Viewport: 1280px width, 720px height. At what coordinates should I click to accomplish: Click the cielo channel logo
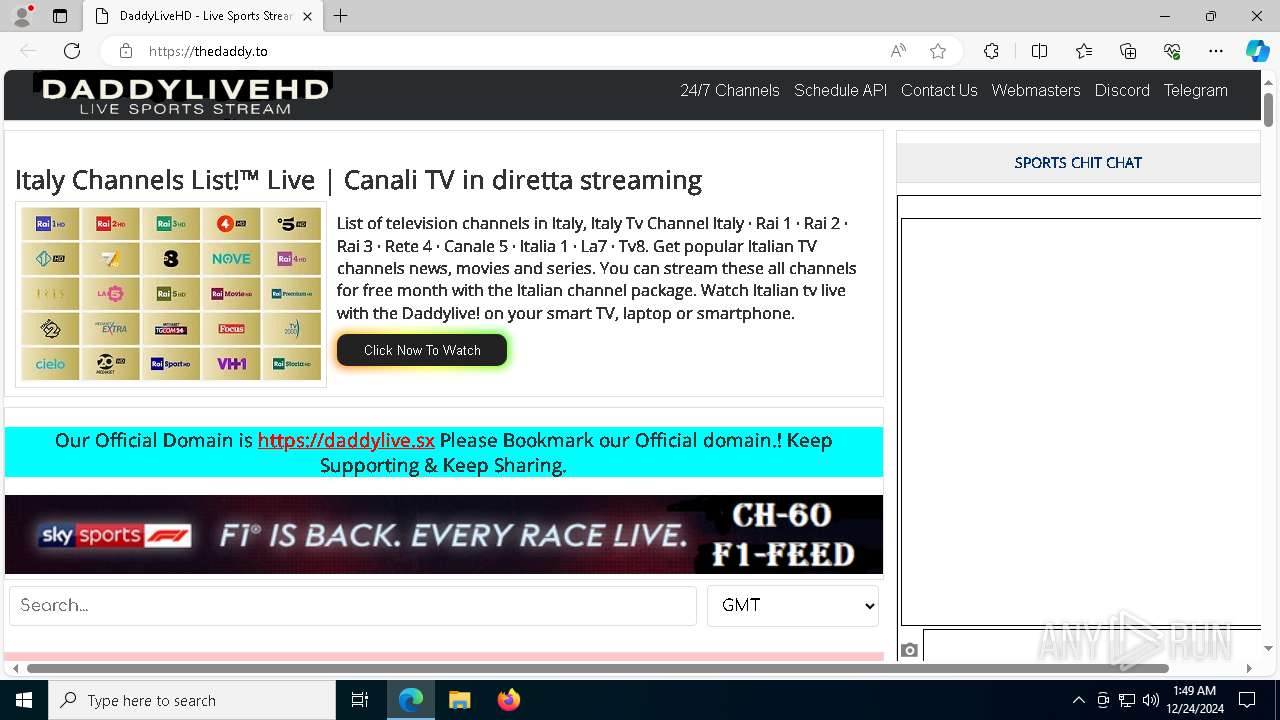click(50, 364)
